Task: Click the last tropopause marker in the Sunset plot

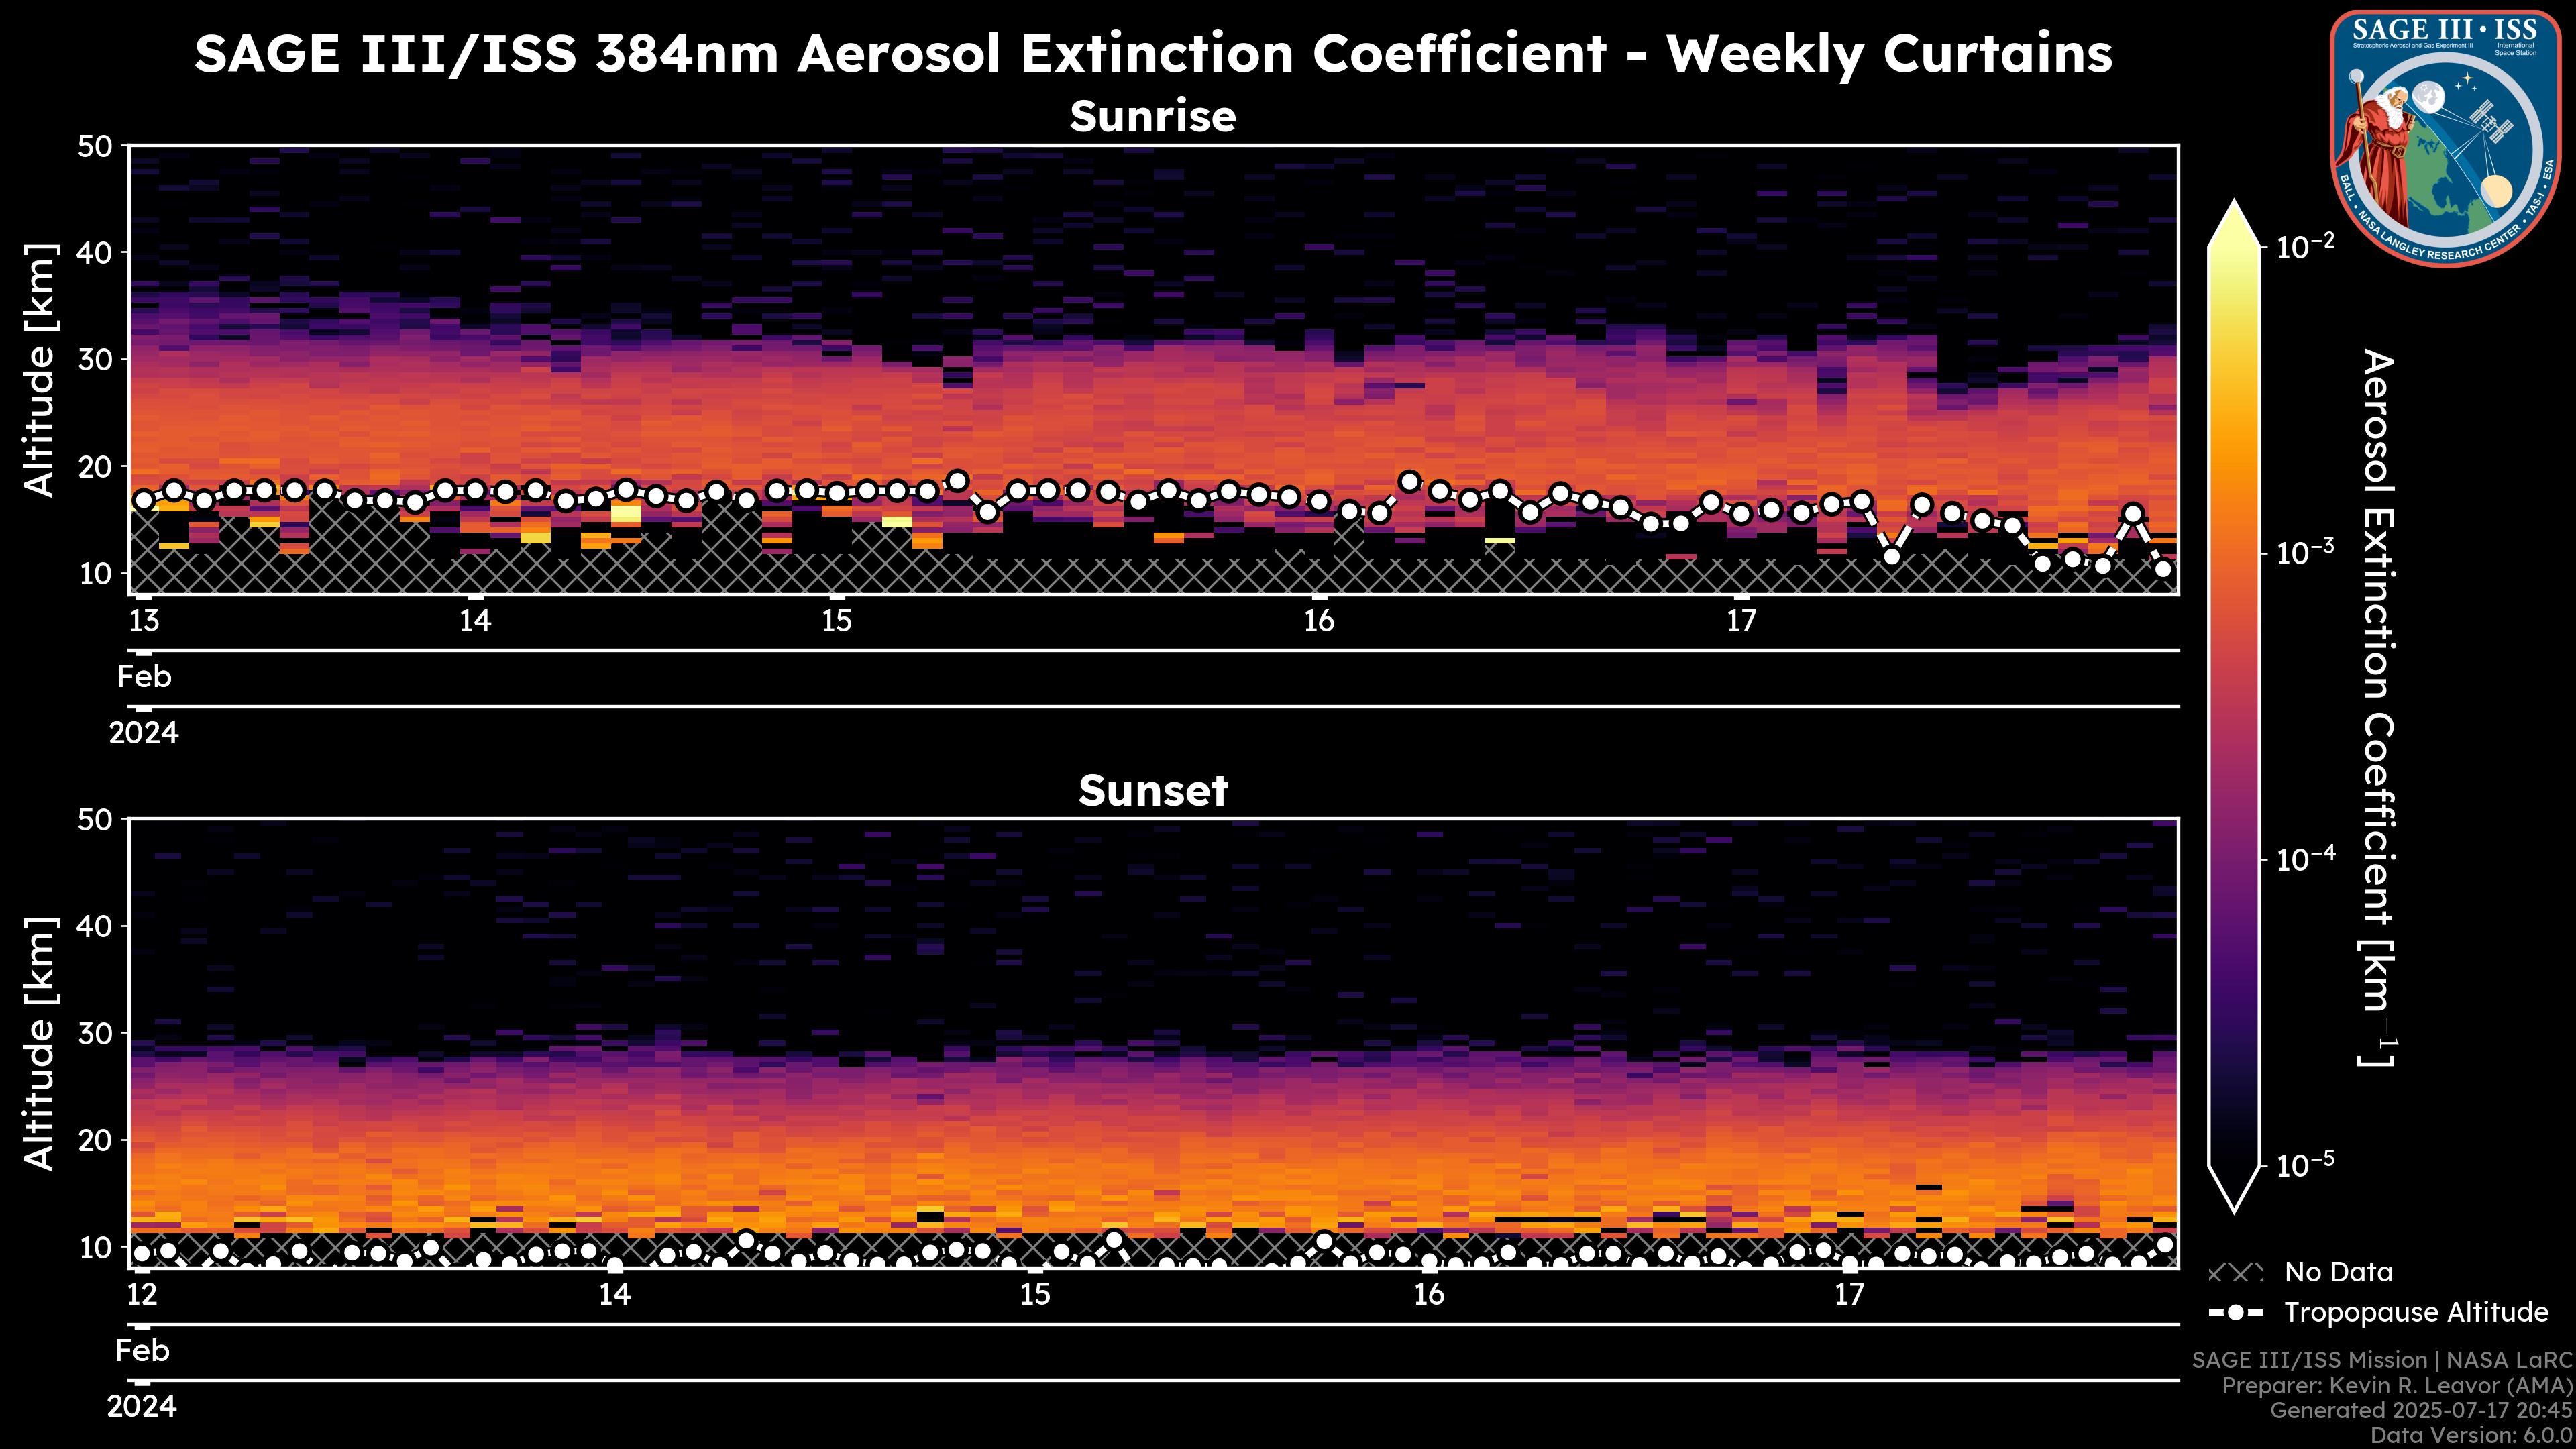Action: [2165, 1245]
